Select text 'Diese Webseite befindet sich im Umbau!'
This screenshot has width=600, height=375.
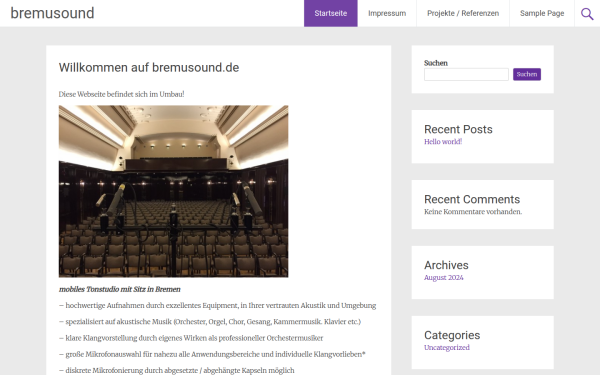pos(121,94)
